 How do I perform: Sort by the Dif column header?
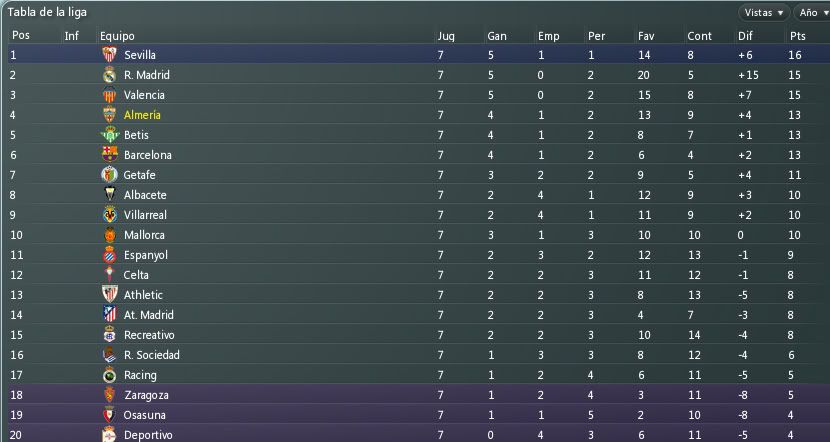(x=745, y=36)
